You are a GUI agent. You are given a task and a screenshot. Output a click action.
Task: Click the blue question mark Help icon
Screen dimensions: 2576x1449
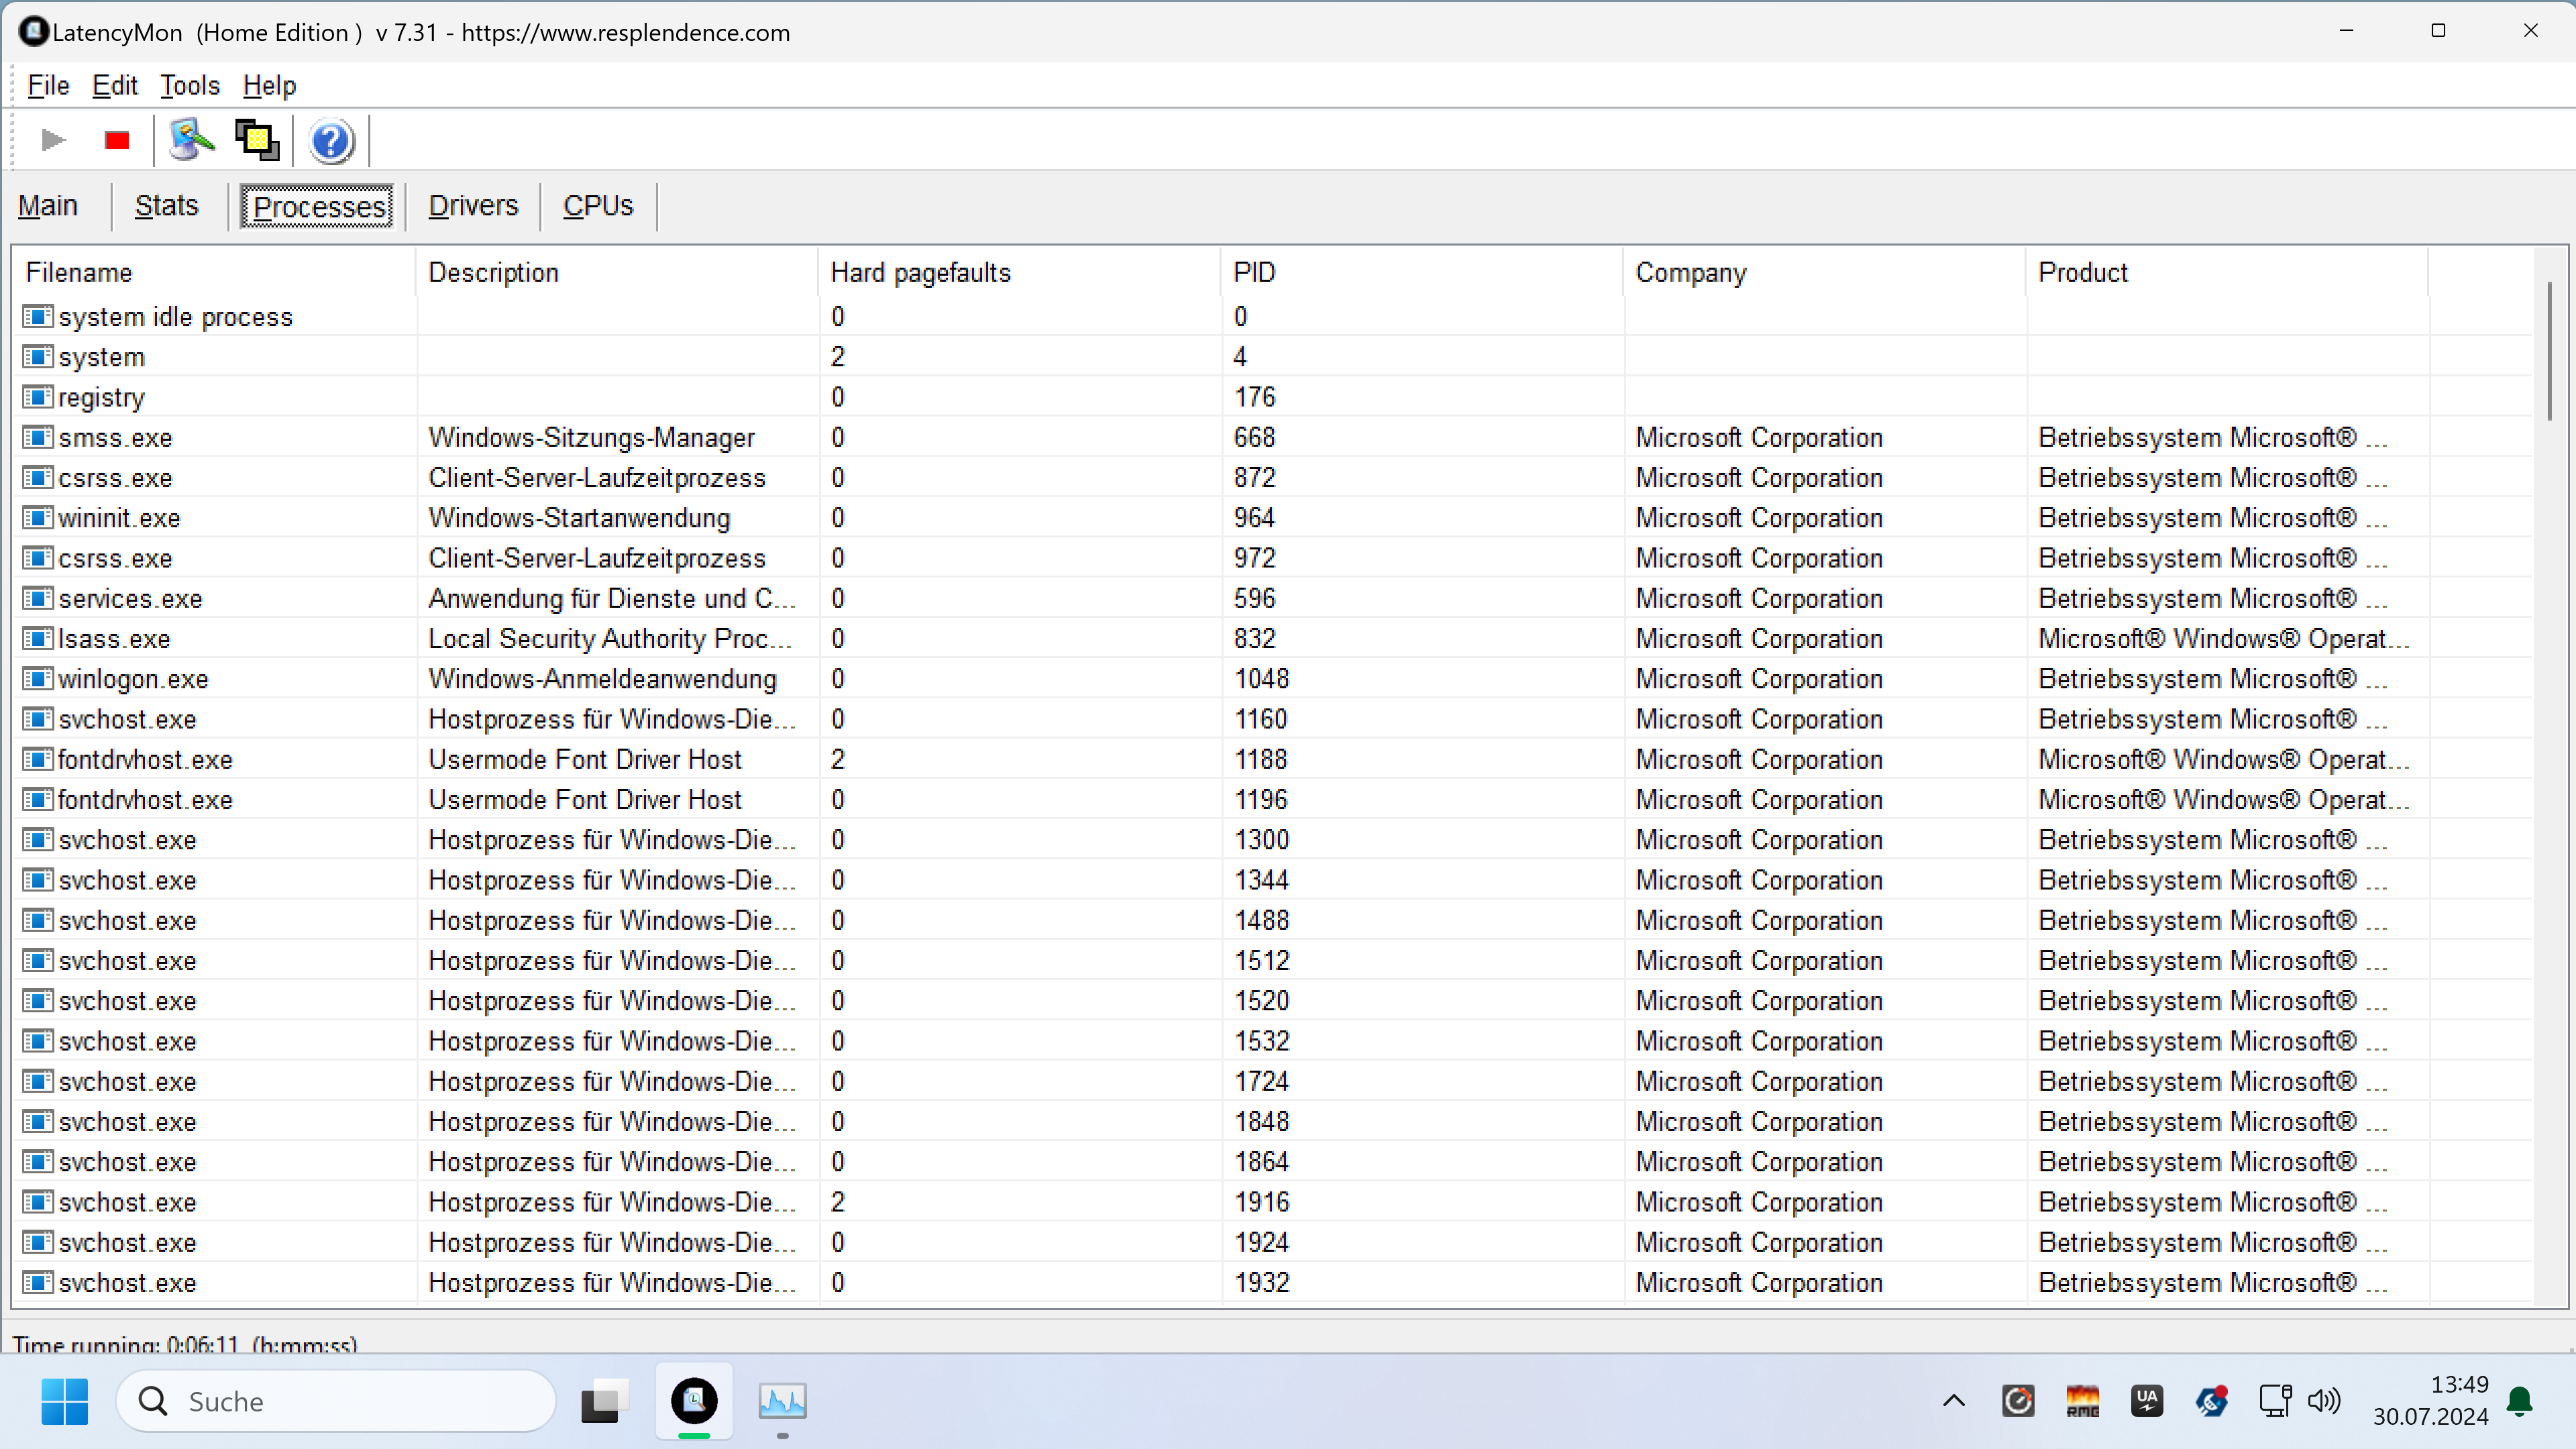tap(331, 141)
